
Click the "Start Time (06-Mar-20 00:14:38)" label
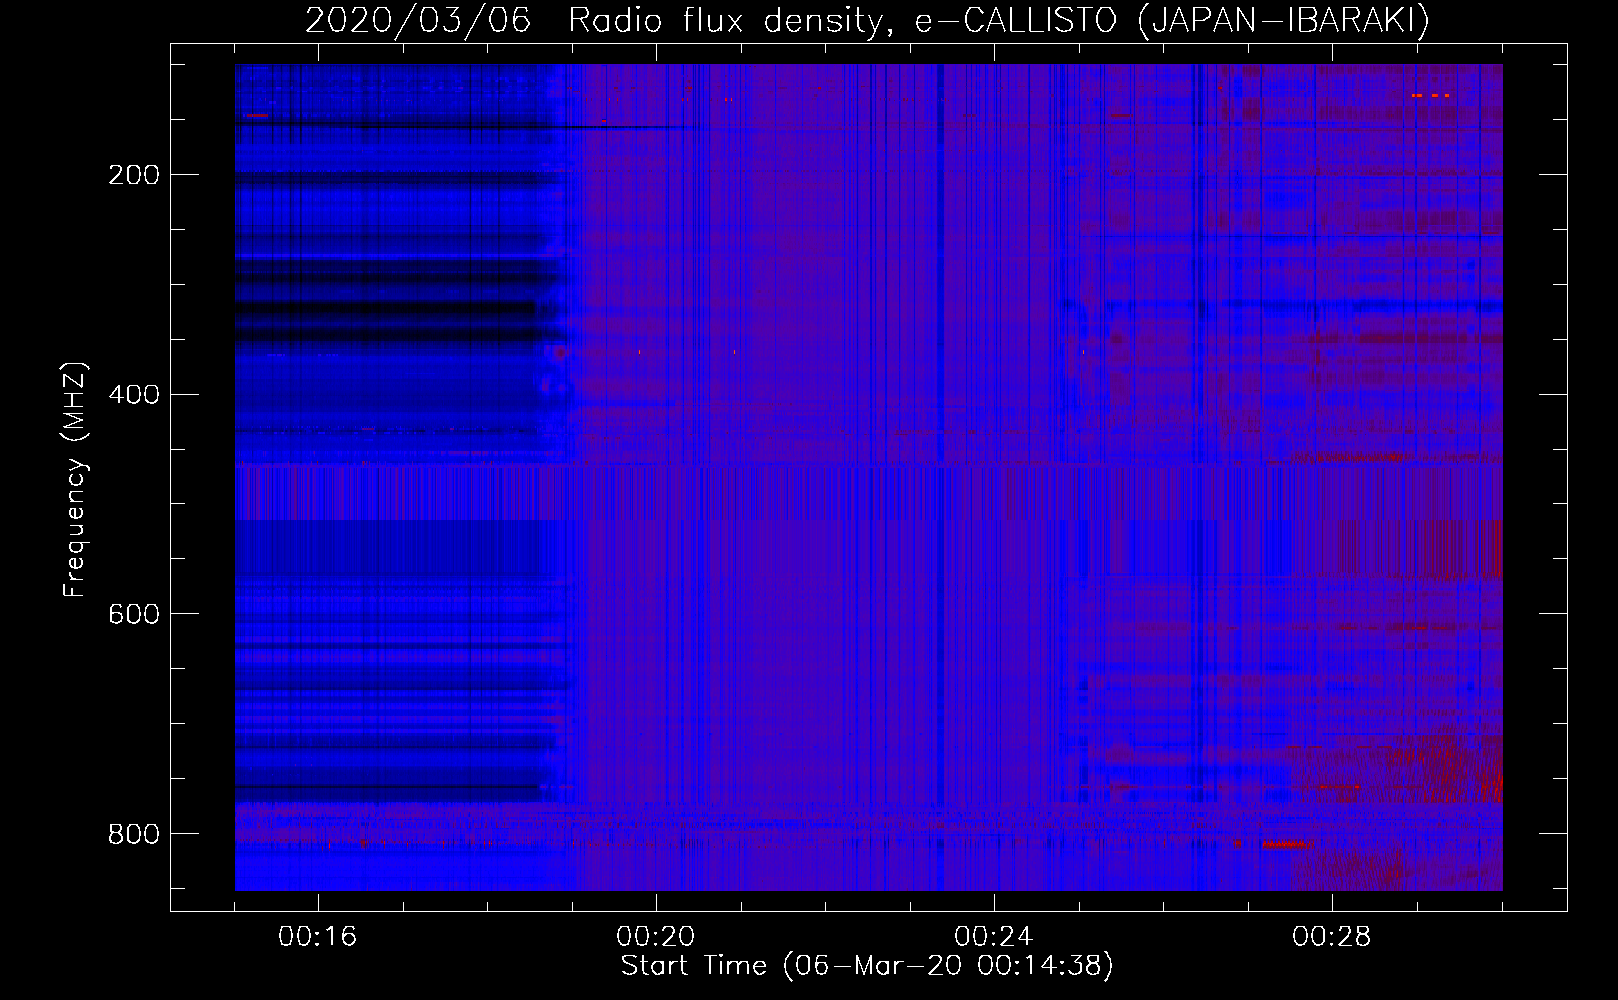[x=867, y=965]
